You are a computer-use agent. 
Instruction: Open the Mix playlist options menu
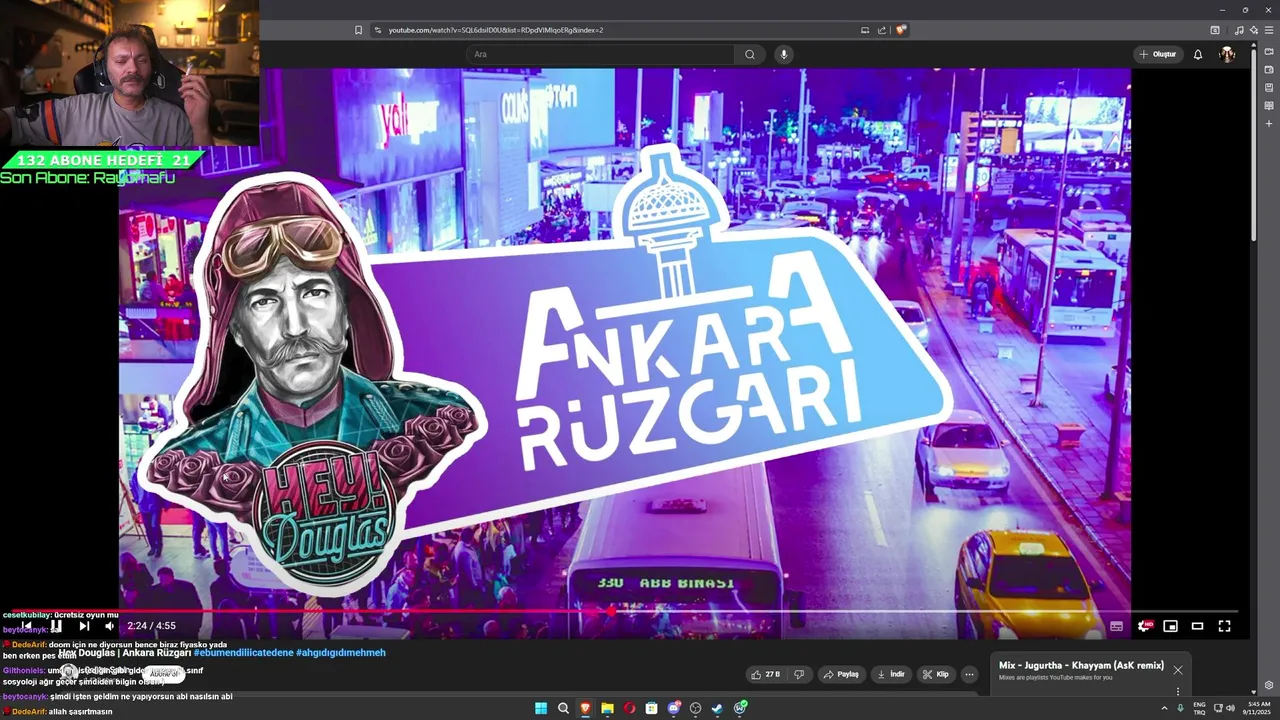click(x=1178, y=690)
